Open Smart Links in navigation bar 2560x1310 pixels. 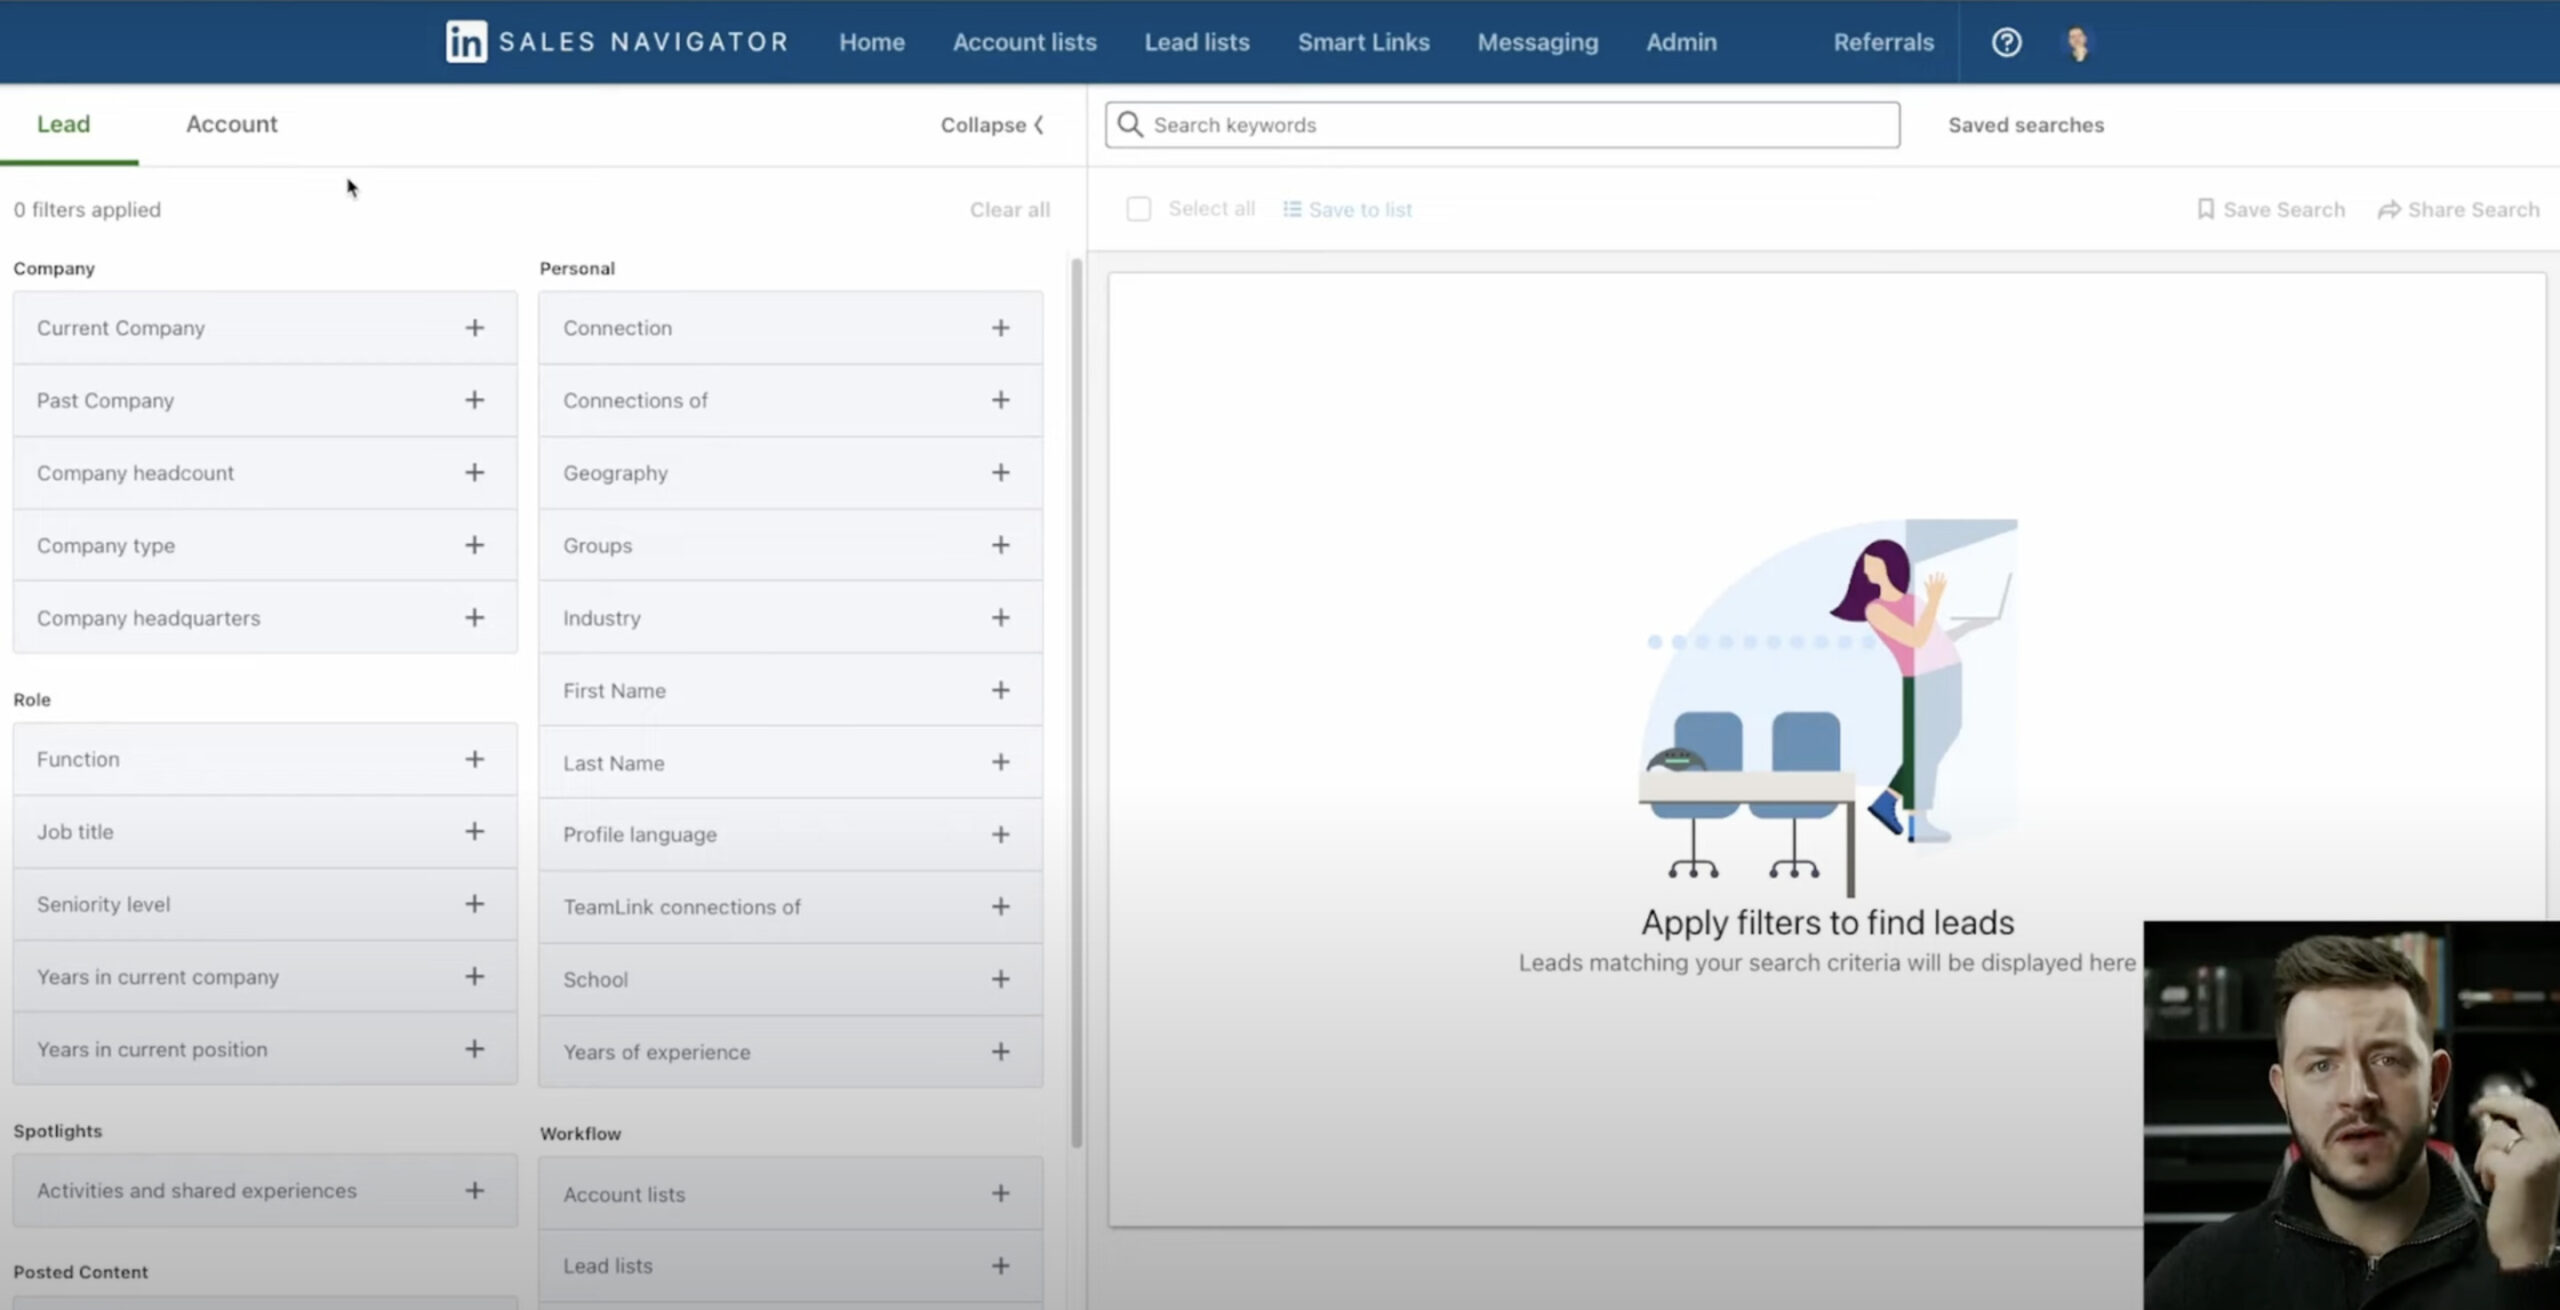(1363, 42)
